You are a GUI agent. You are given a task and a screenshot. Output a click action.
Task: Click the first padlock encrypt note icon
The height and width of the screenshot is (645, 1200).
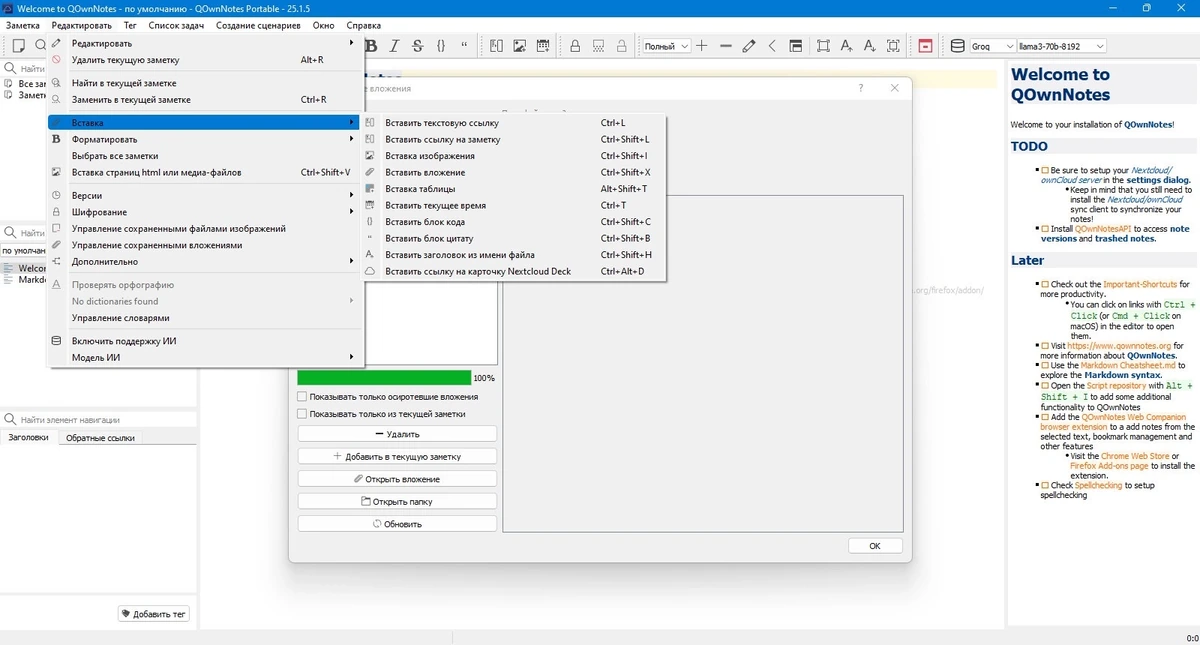[x=575, y=46]
